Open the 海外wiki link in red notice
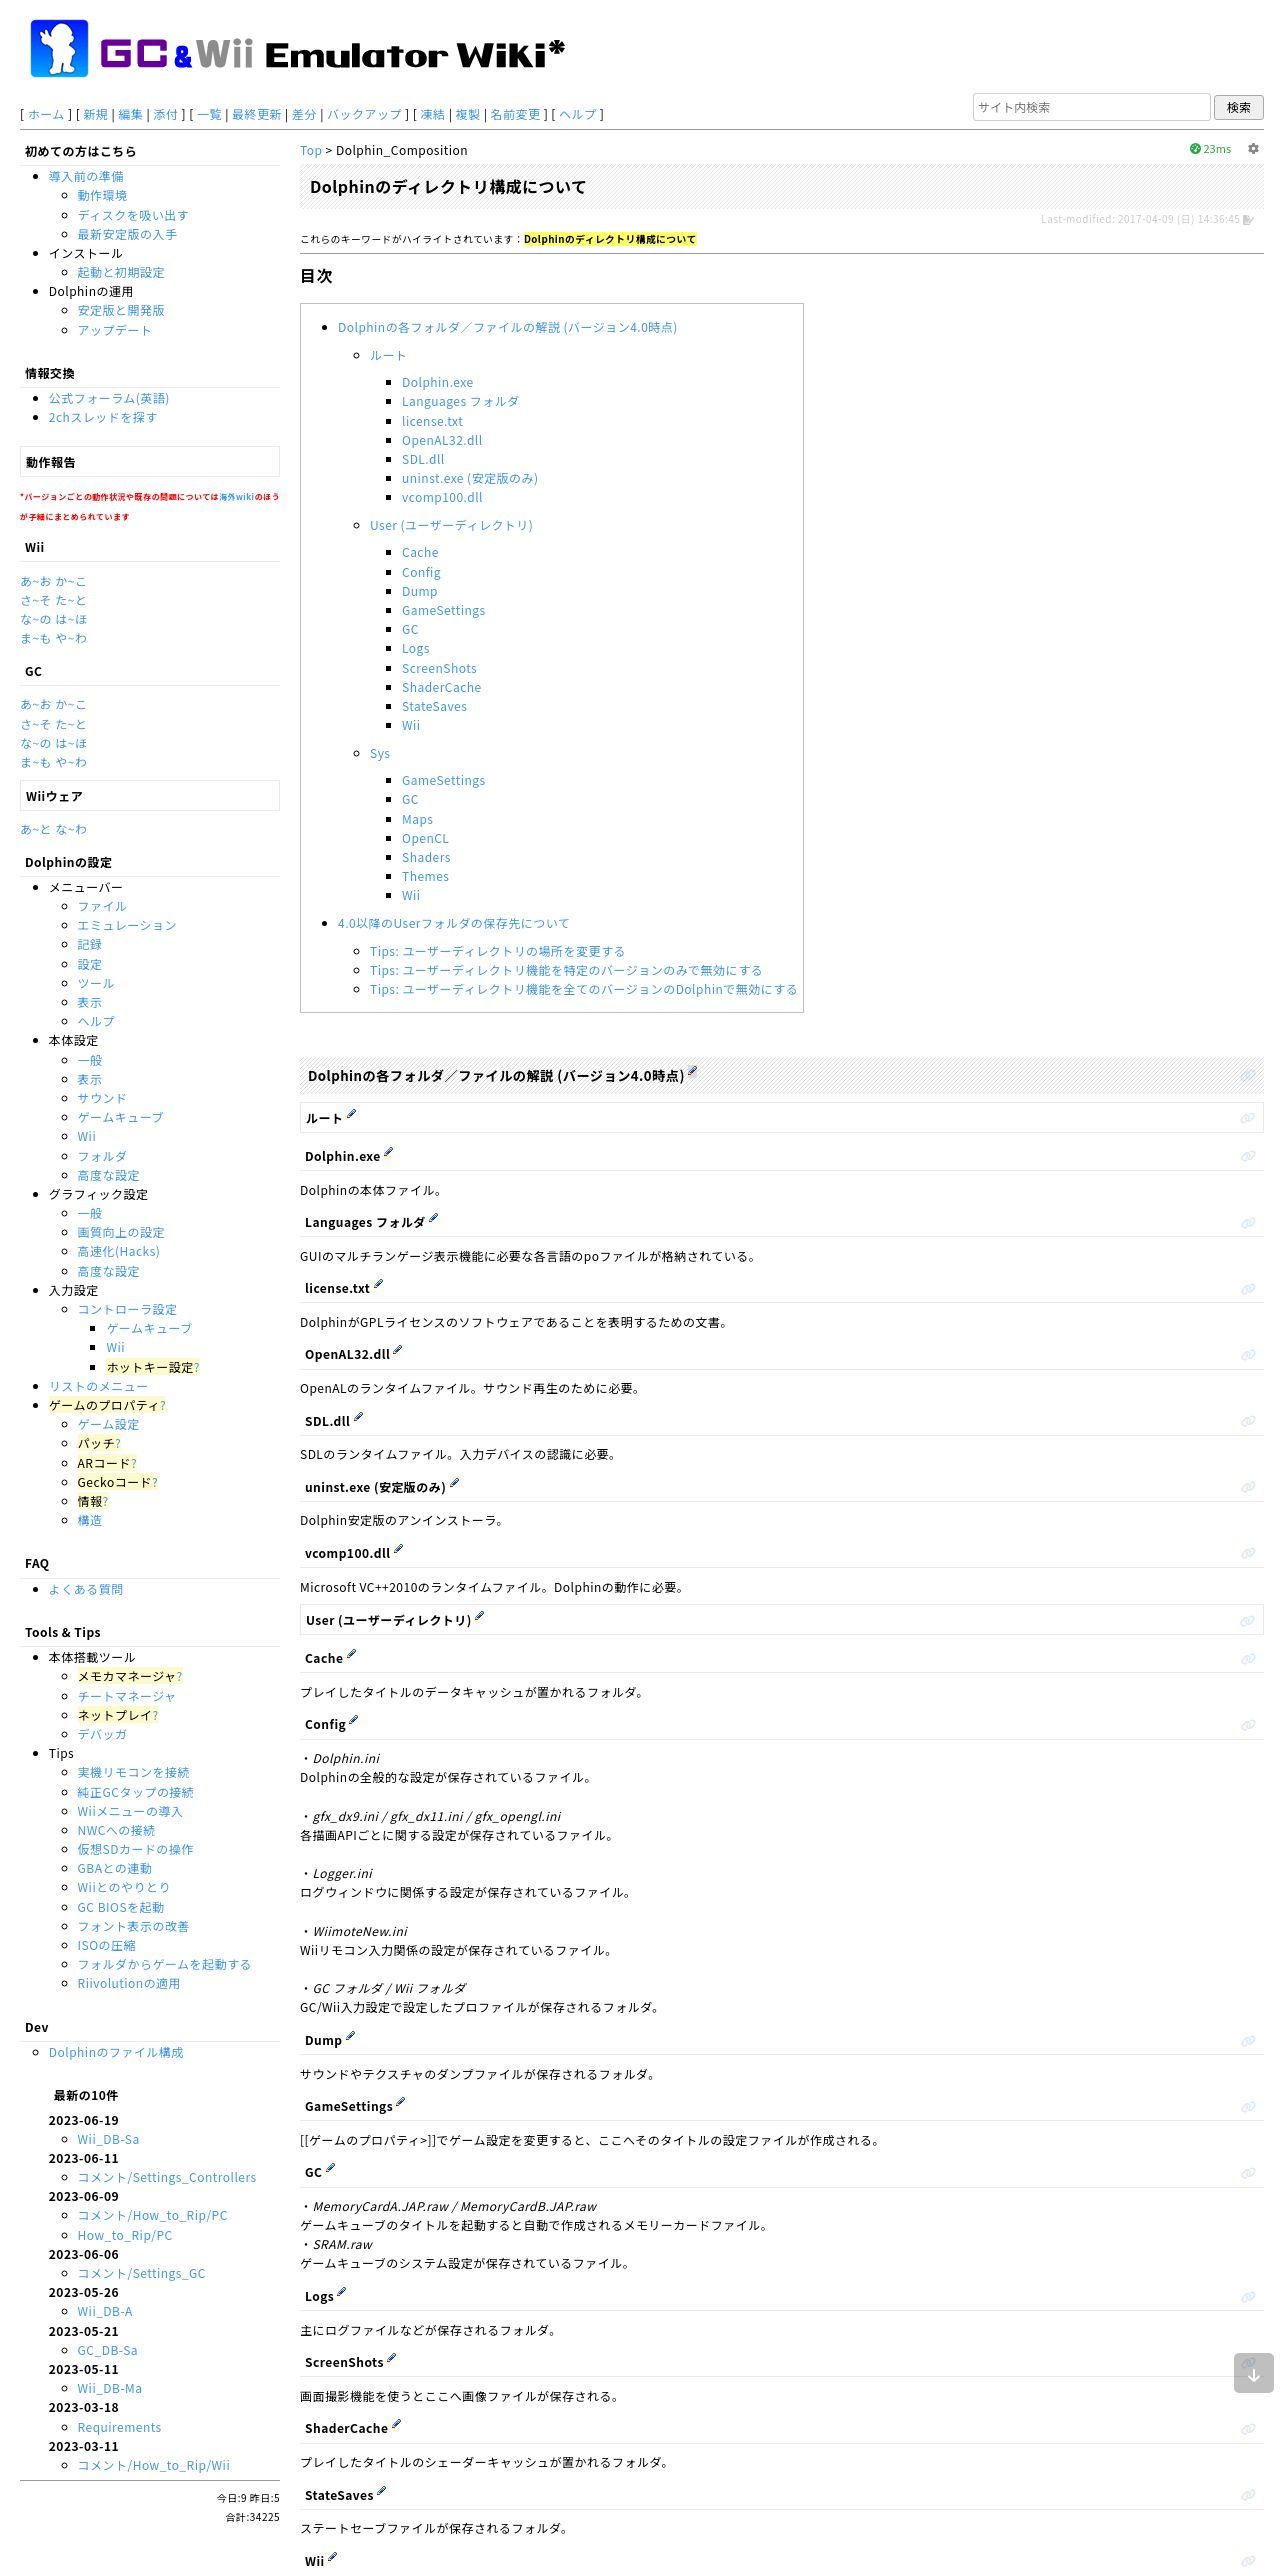Screen dimensions: 1284x2568 [x=237, y=497]
